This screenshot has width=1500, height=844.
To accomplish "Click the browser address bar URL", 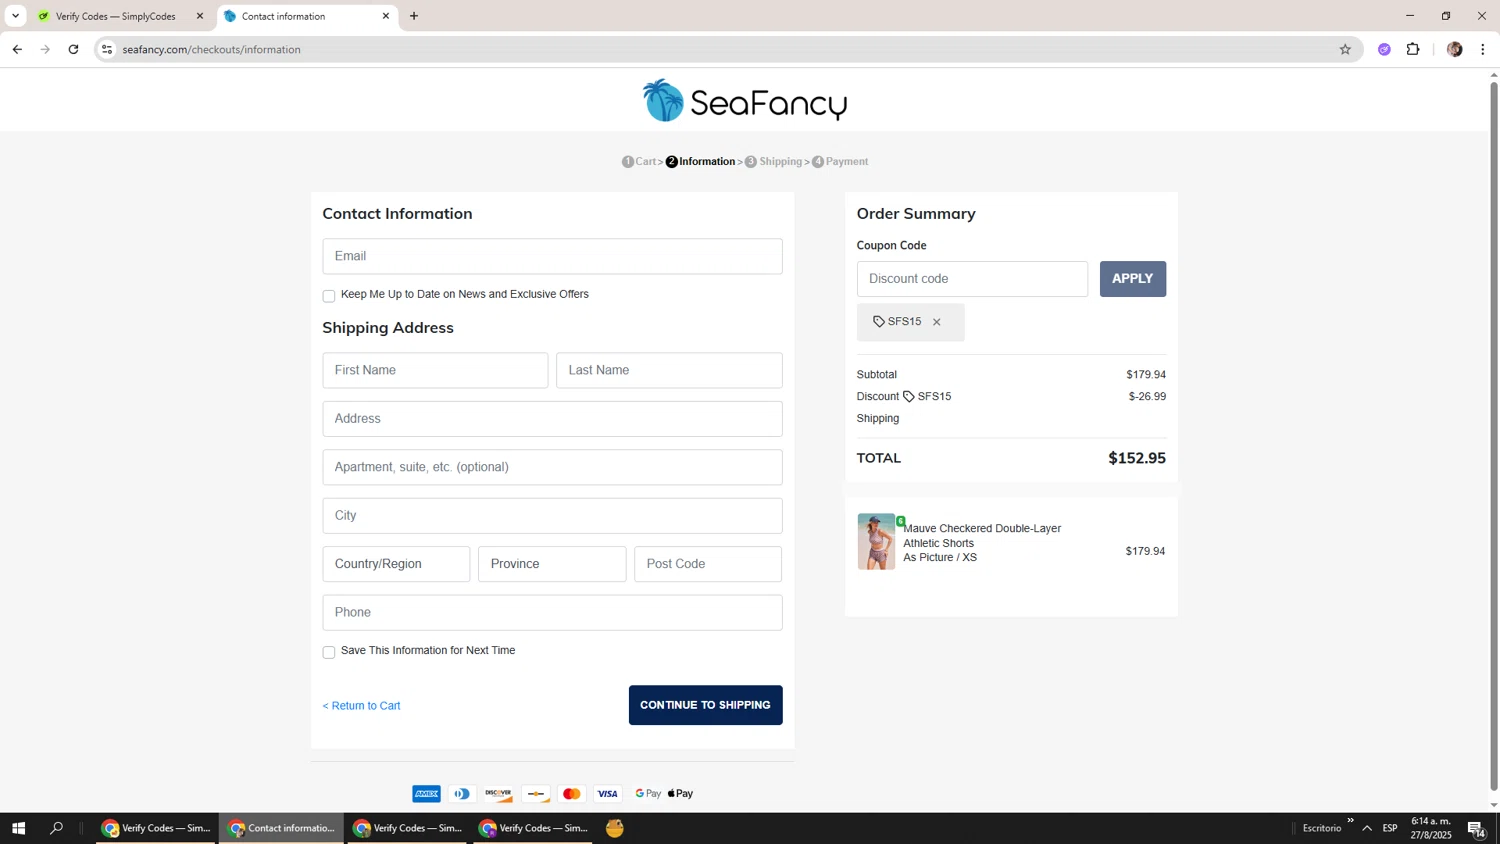I will click(211, 49).
